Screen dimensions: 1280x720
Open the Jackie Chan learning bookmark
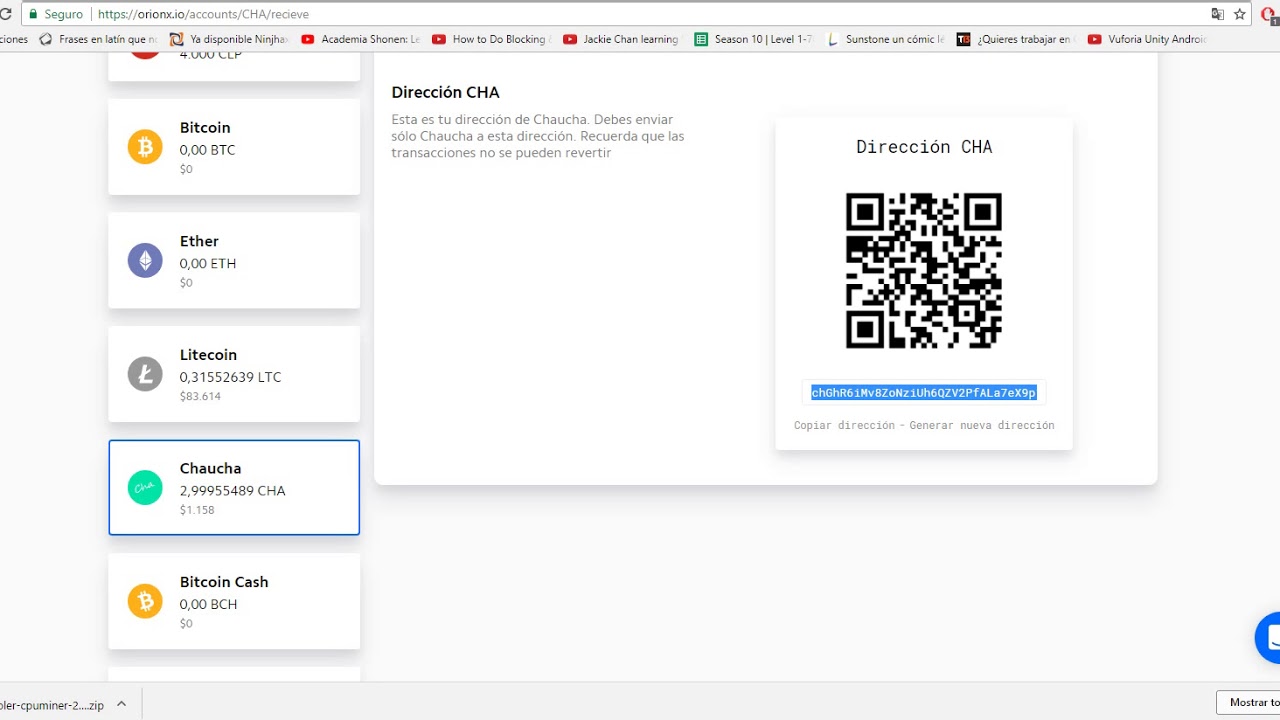pos(621,39)
